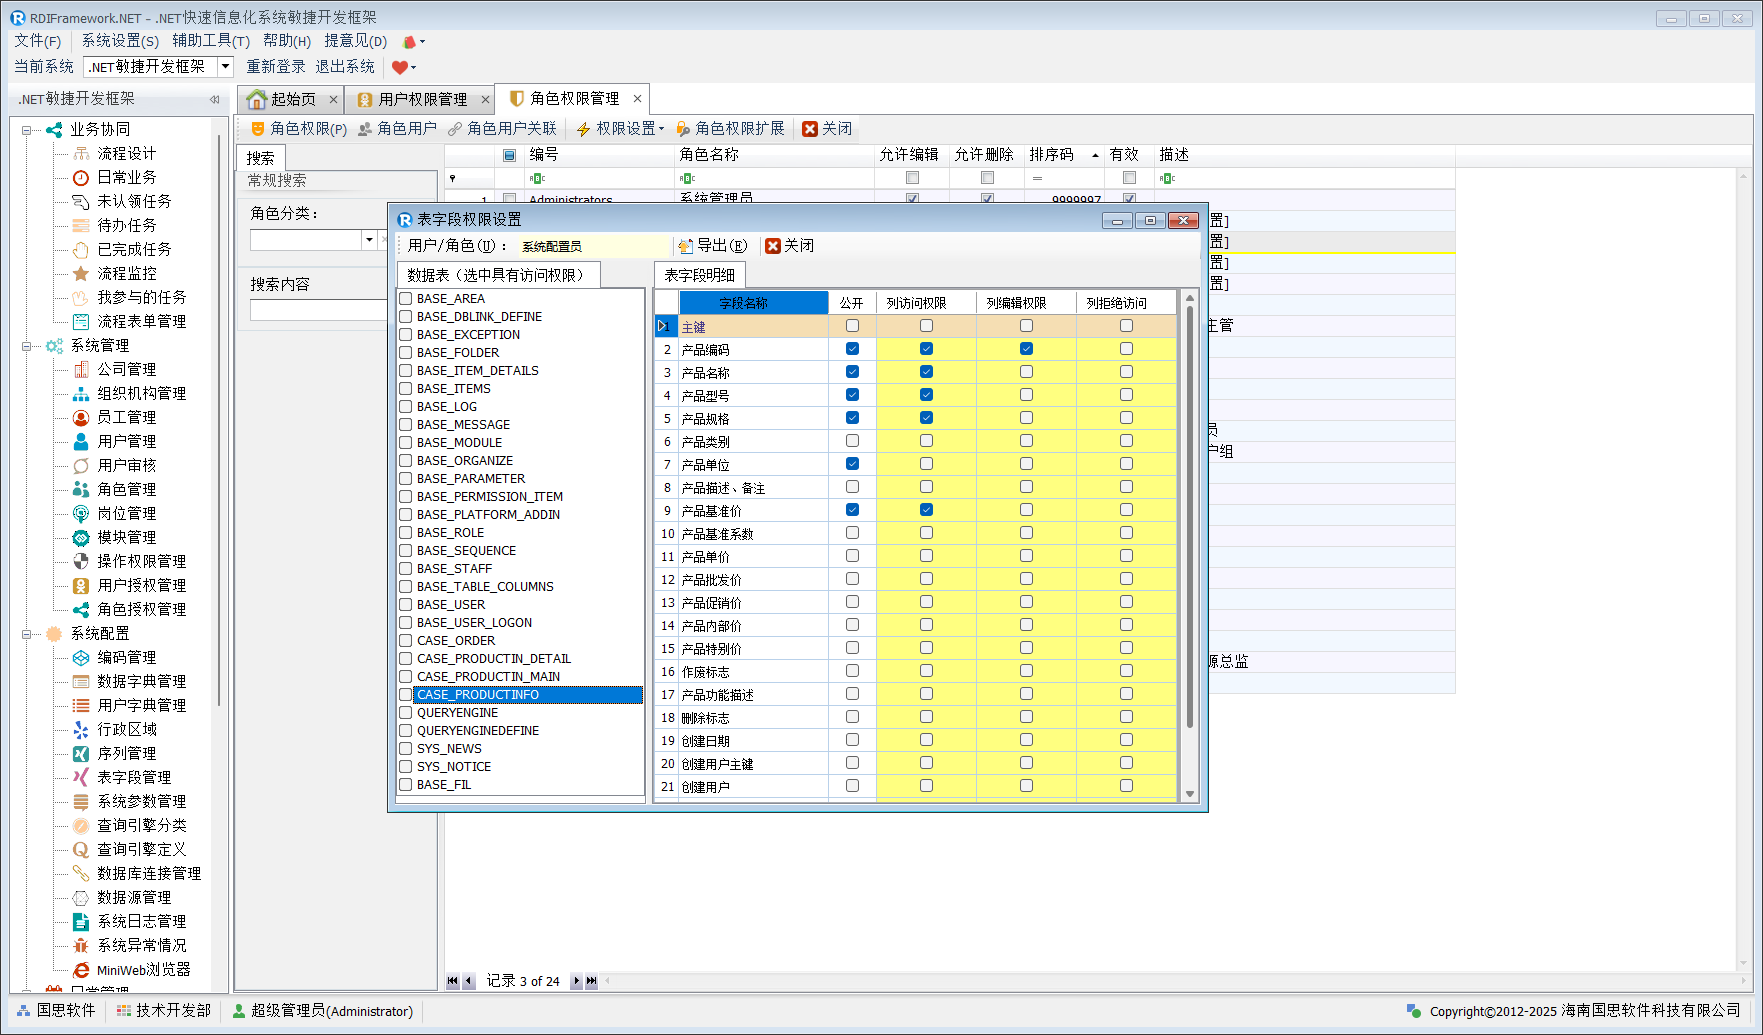
Task: Click the 角色管理 people icon
Action: coord(81,489)
